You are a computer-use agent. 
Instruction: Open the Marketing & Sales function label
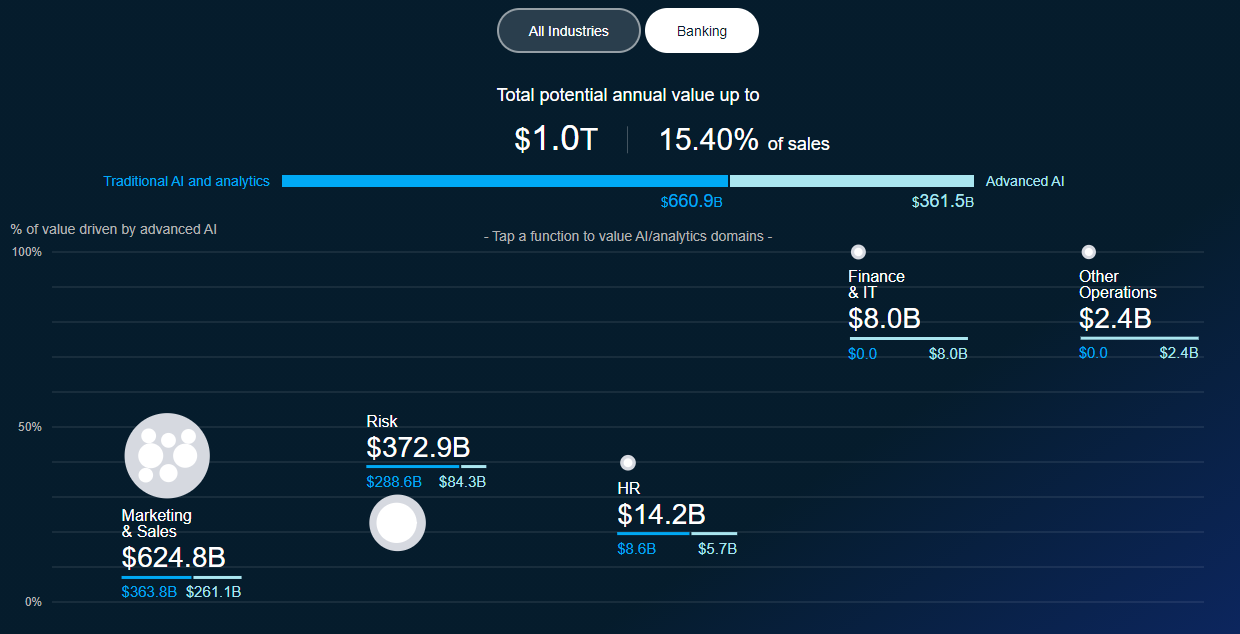157,523
